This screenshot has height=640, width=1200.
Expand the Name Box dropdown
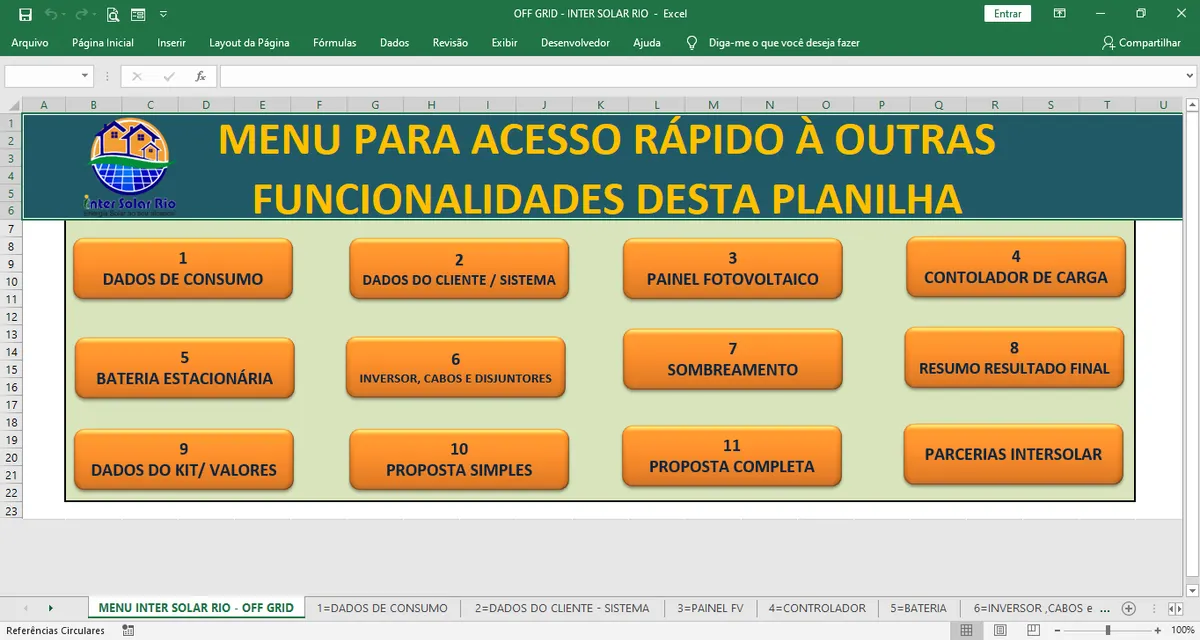coord(85,76)
